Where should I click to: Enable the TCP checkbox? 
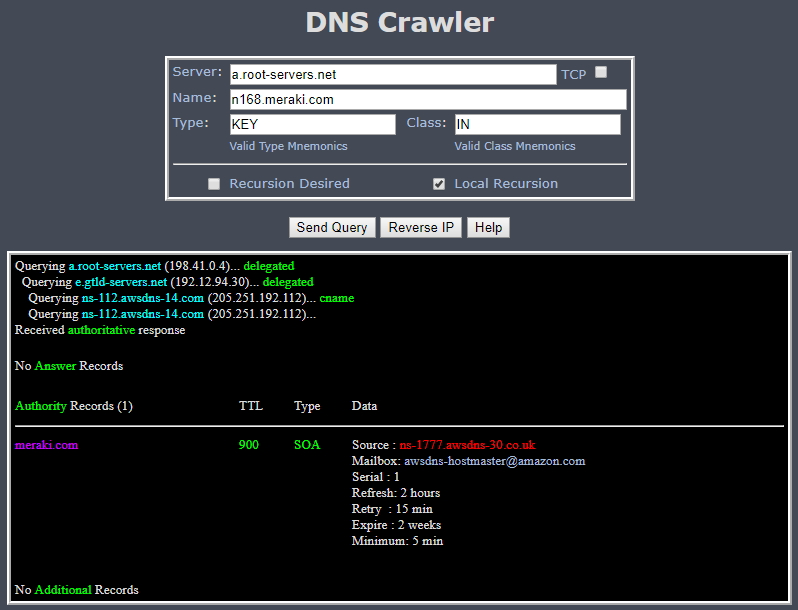[x=601, y=72]
